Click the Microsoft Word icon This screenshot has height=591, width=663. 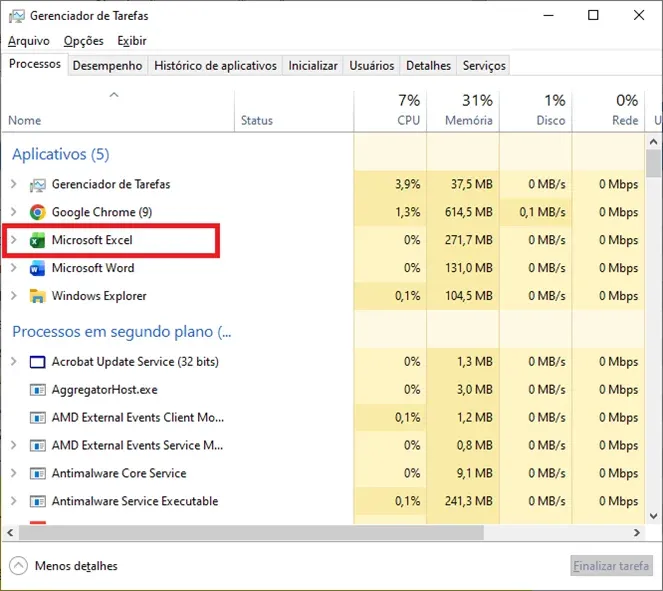tap(37, 268)
